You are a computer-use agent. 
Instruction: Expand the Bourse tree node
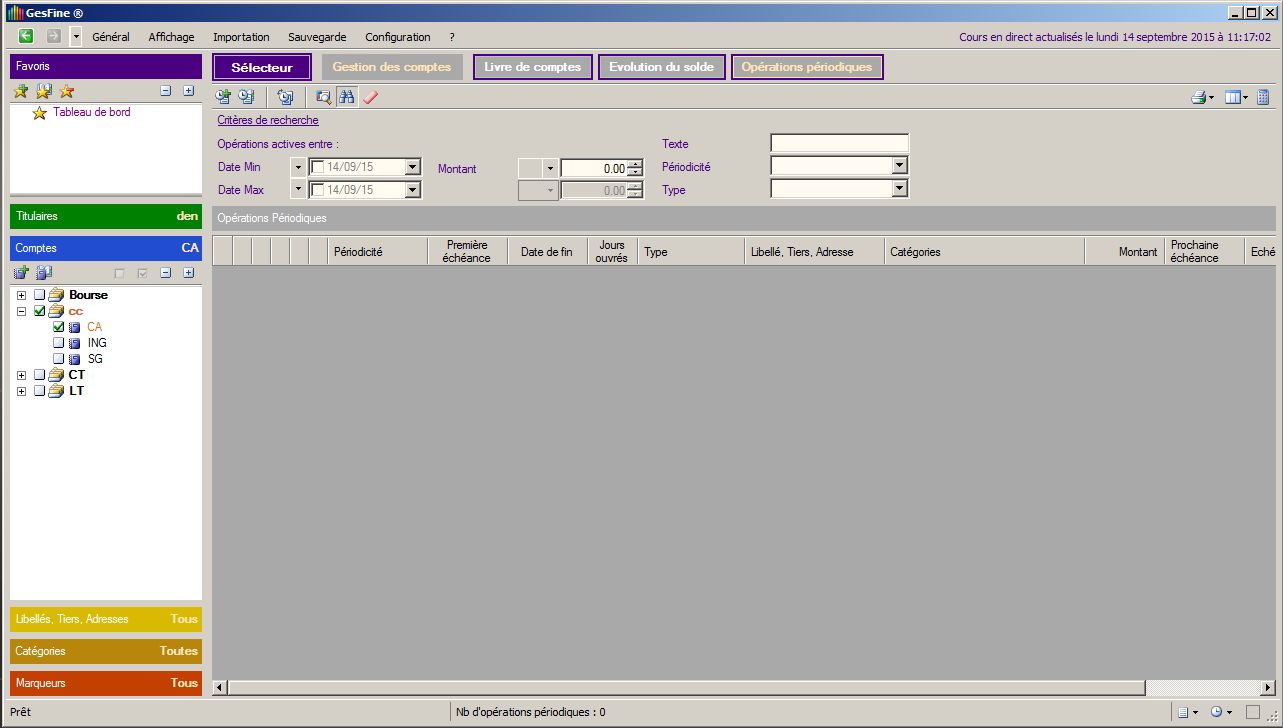click(x=21, y=295)
